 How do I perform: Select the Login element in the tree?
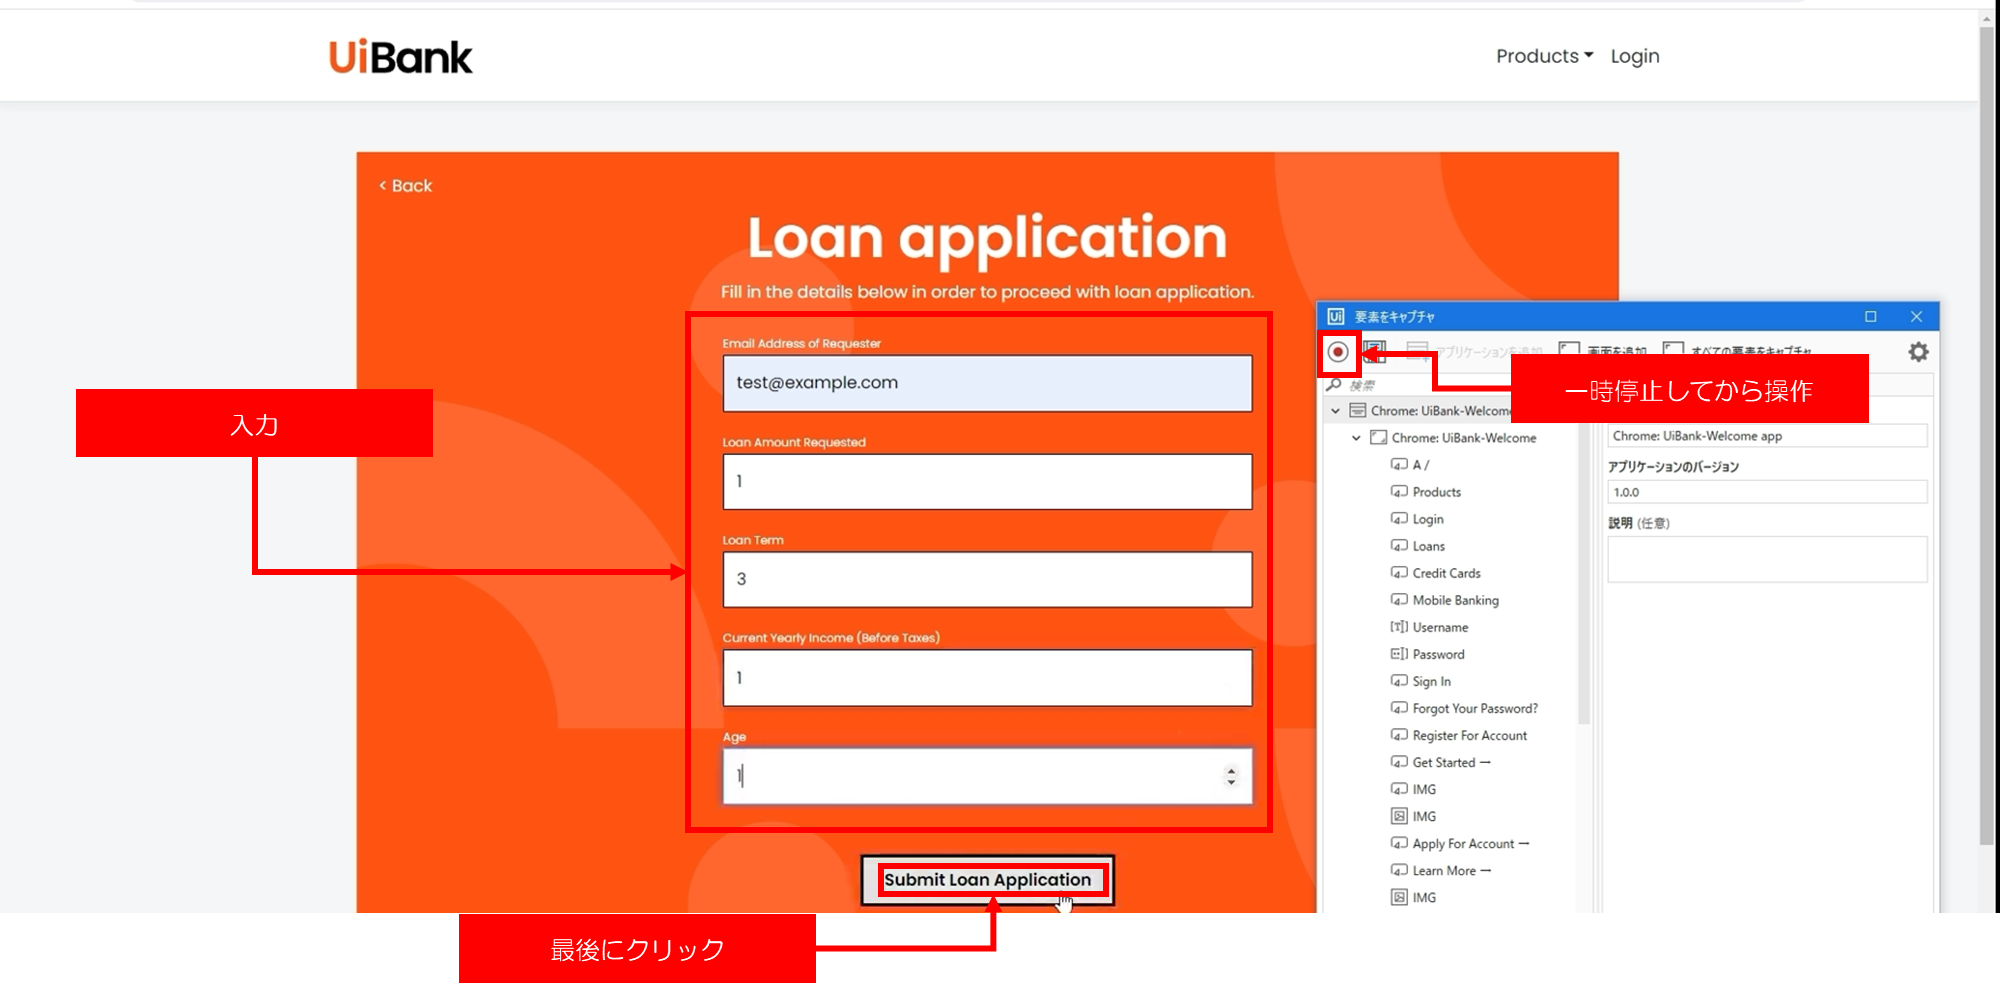1427,519
